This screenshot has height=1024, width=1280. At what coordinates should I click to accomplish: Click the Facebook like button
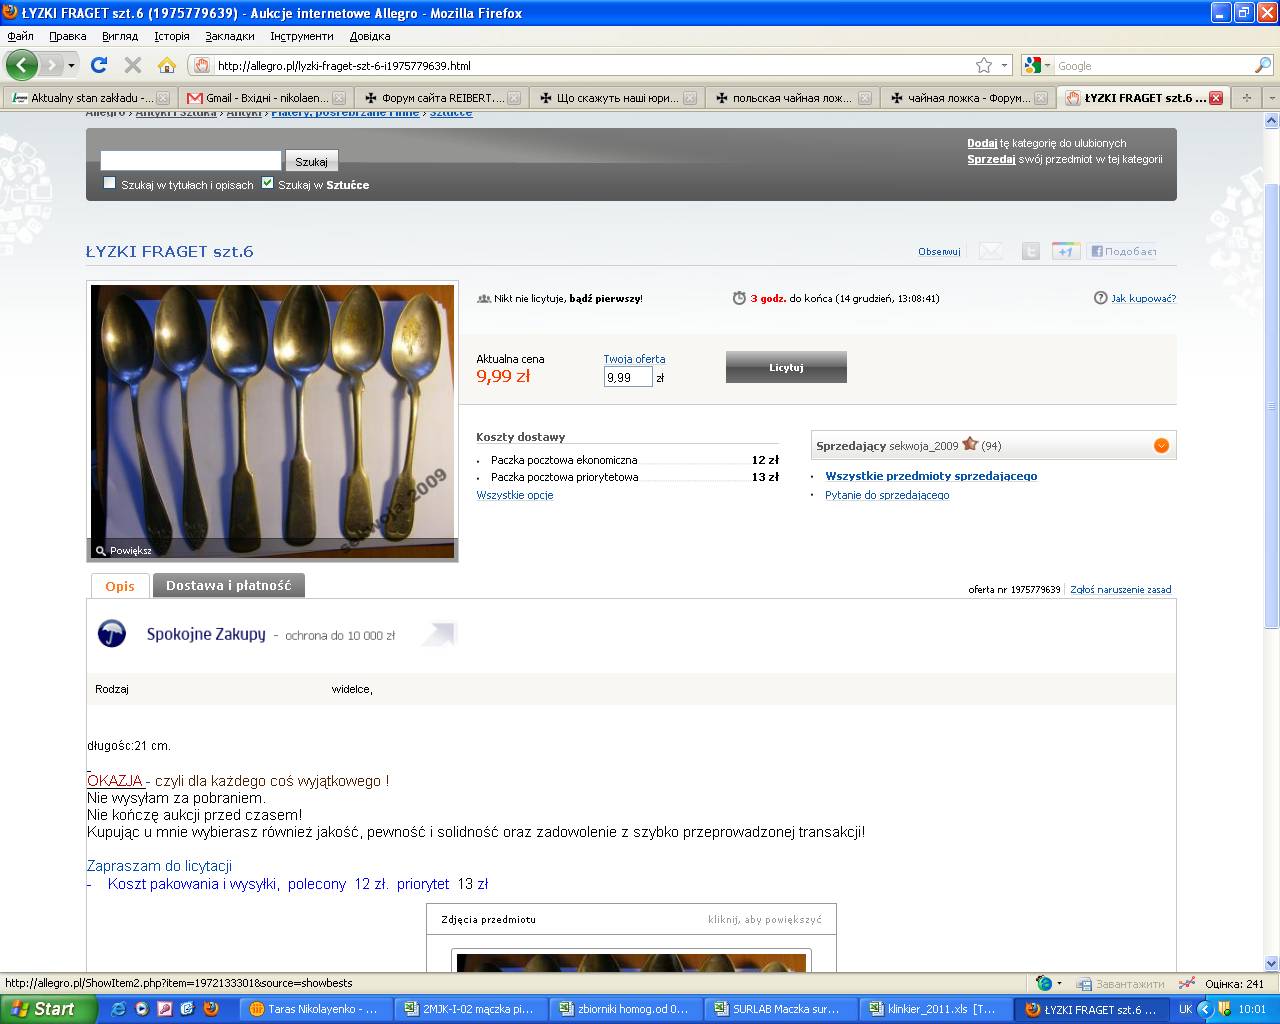(1124, 251)
